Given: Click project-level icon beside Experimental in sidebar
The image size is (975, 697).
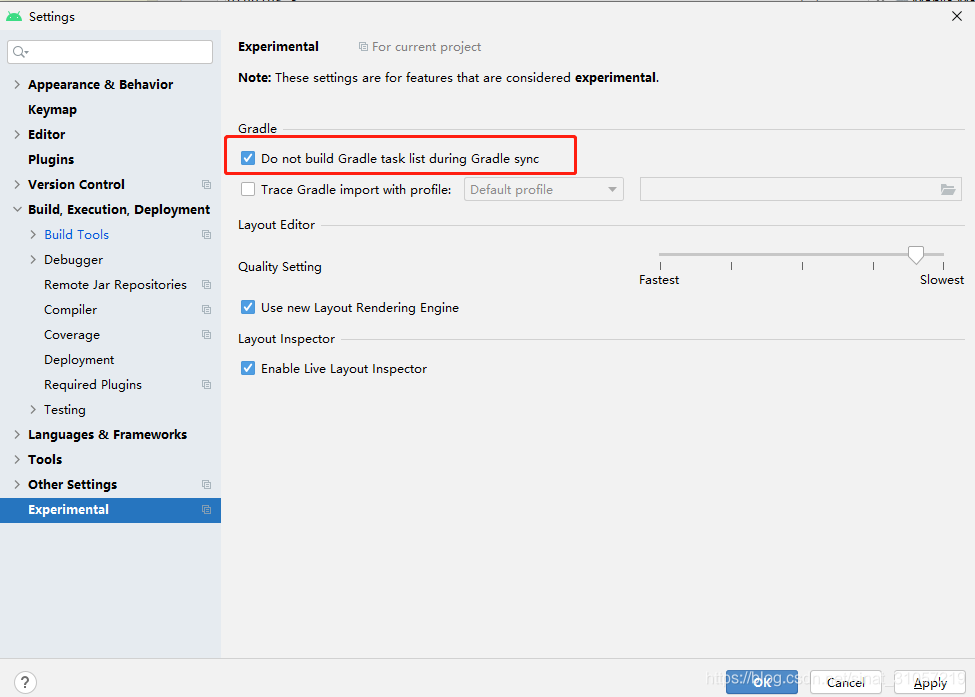Looking at the screenshot, I should tap(206, 510).
